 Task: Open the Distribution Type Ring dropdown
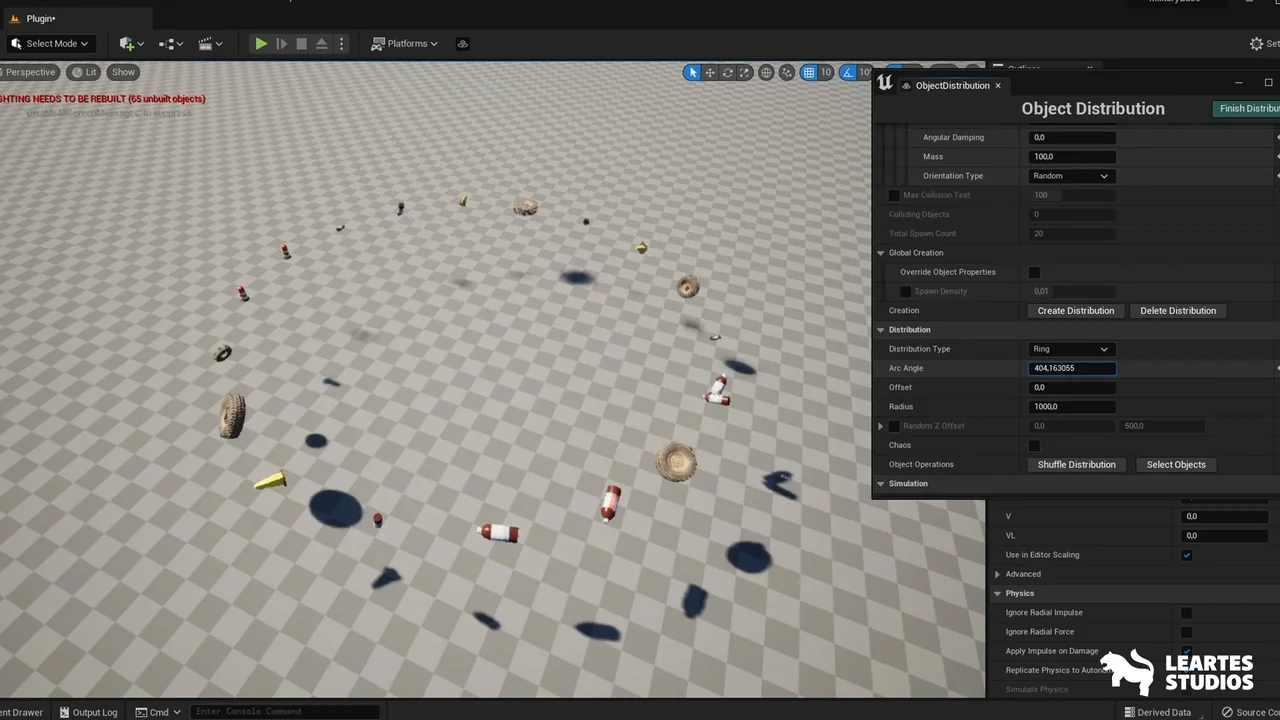coord(1071,349)
